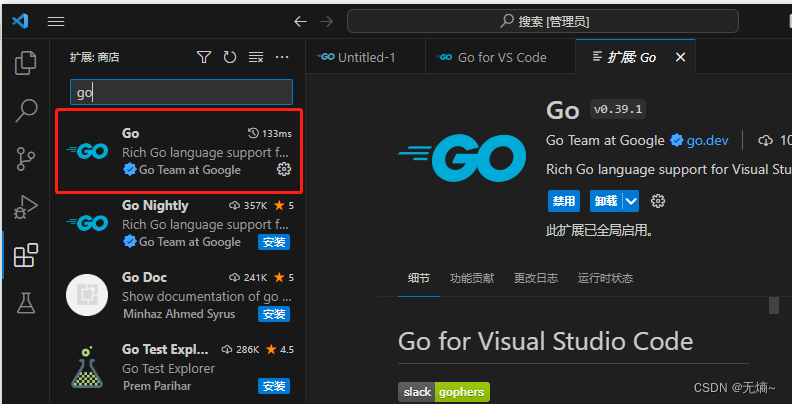Go forward with the right arrow
Viewport: 792px width, 404px height.
tap(327, 21)
